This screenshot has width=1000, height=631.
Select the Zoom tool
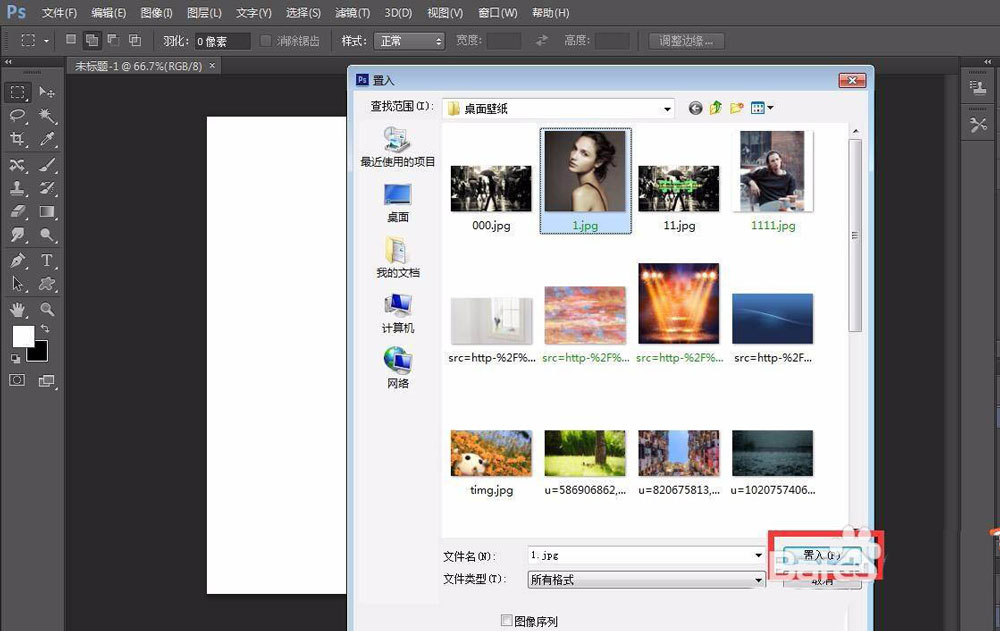click(47, 310)
